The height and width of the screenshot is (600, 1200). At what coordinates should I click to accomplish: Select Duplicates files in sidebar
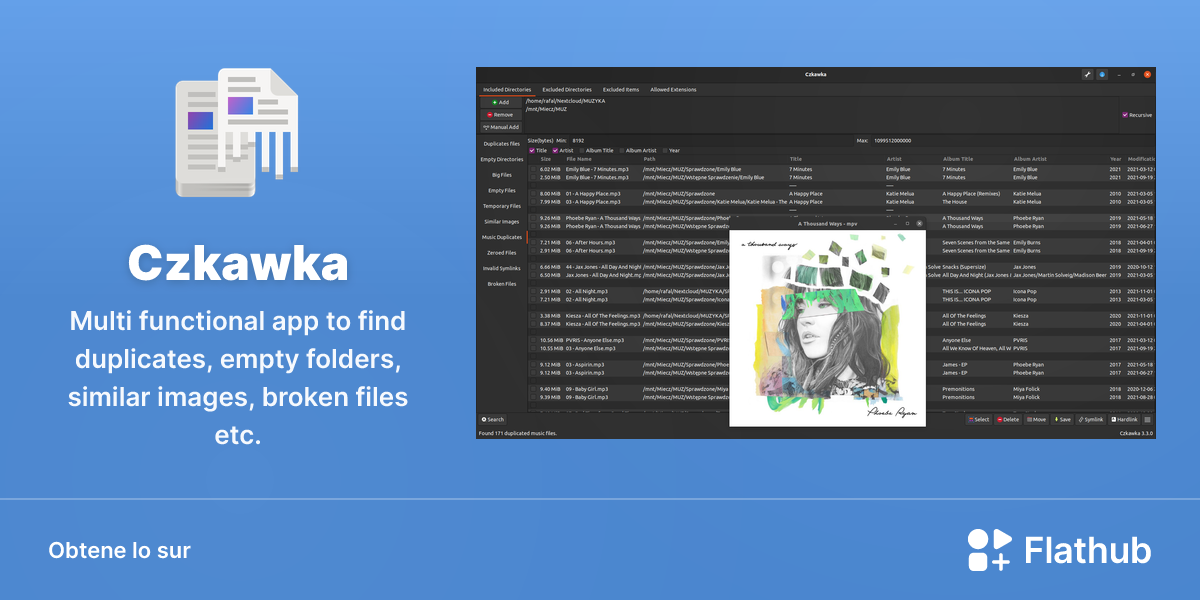(x=501, y=144)
